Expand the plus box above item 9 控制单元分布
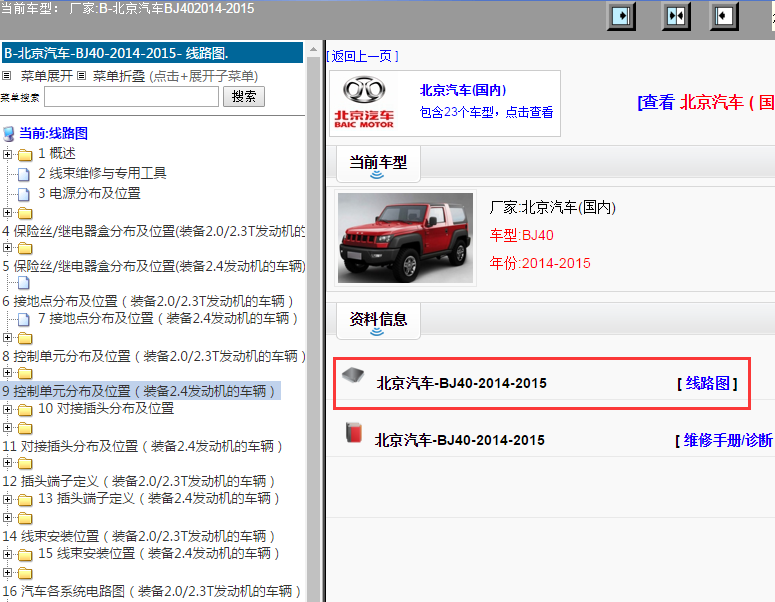775x602 pixels. (x=7, y=372)
